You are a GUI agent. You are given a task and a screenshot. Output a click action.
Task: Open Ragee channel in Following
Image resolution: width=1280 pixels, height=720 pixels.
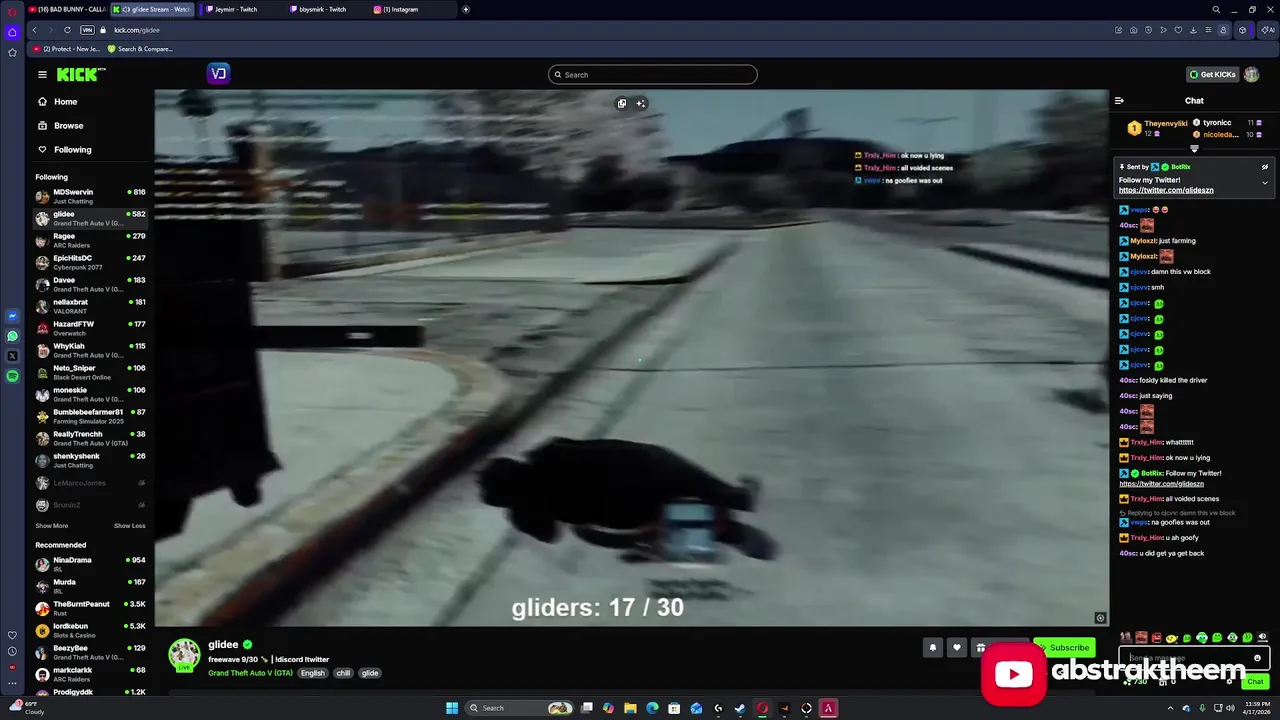pos(91,240)
